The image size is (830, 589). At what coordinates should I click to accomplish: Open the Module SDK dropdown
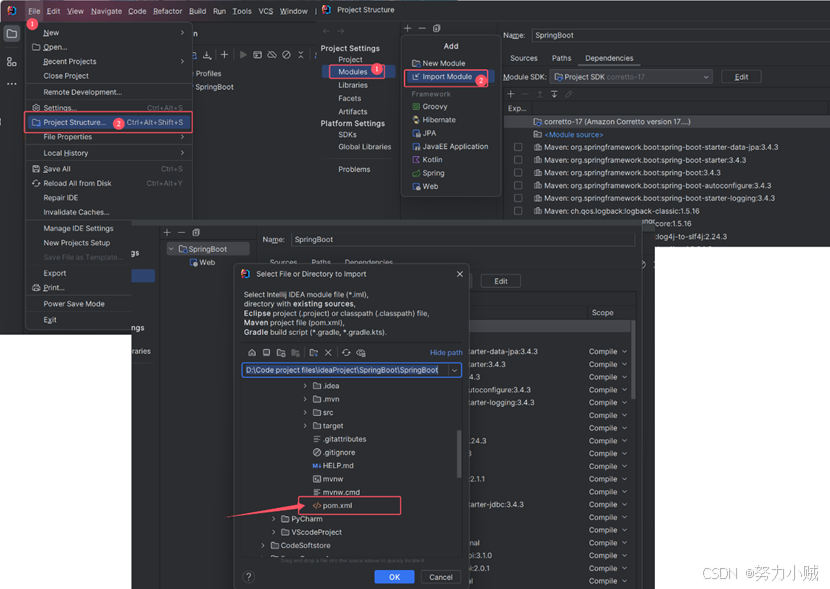pos(631,77)
